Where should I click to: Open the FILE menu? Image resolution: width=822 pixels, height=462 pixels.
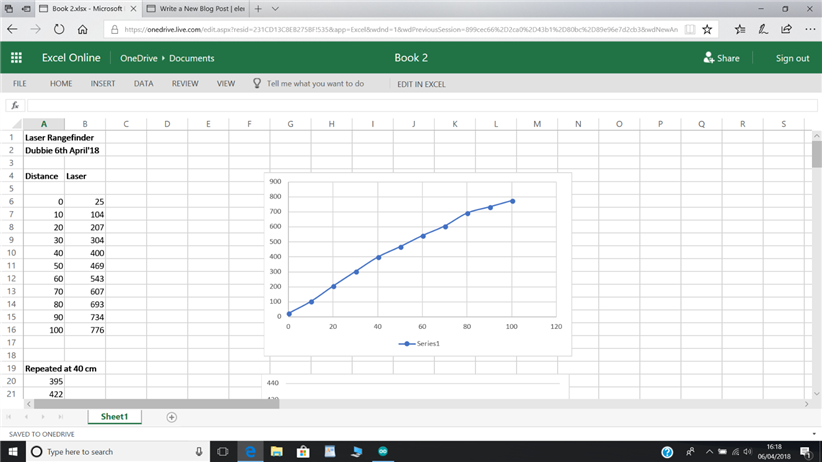19,83
